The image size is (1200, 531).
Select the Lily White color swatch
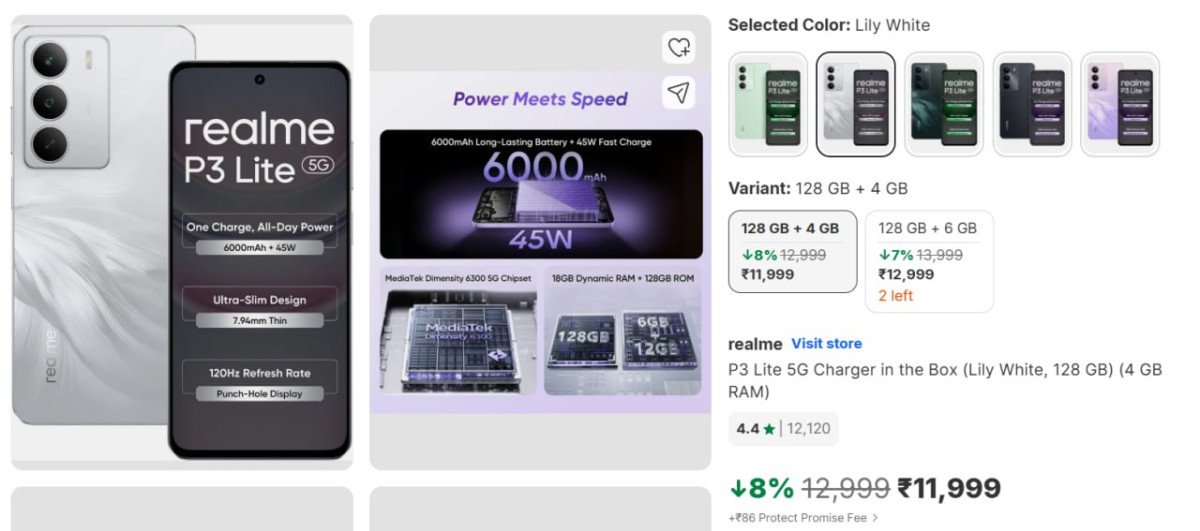[855, 104]
